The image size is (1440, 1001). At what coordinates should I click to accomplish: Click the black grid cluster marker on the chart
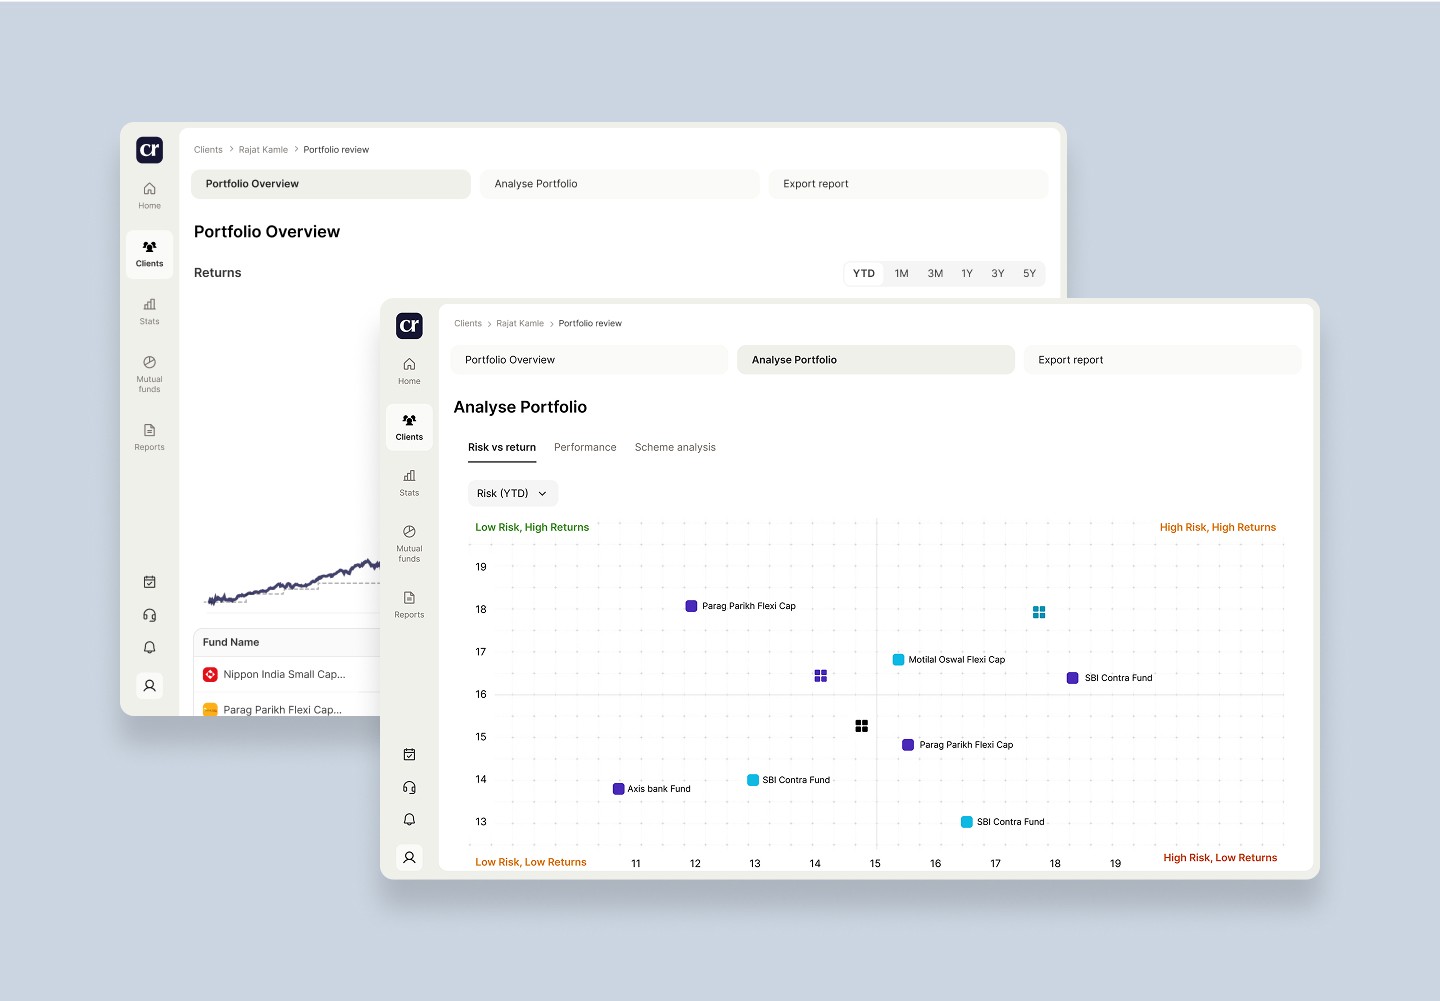click(x=861, y=726)
